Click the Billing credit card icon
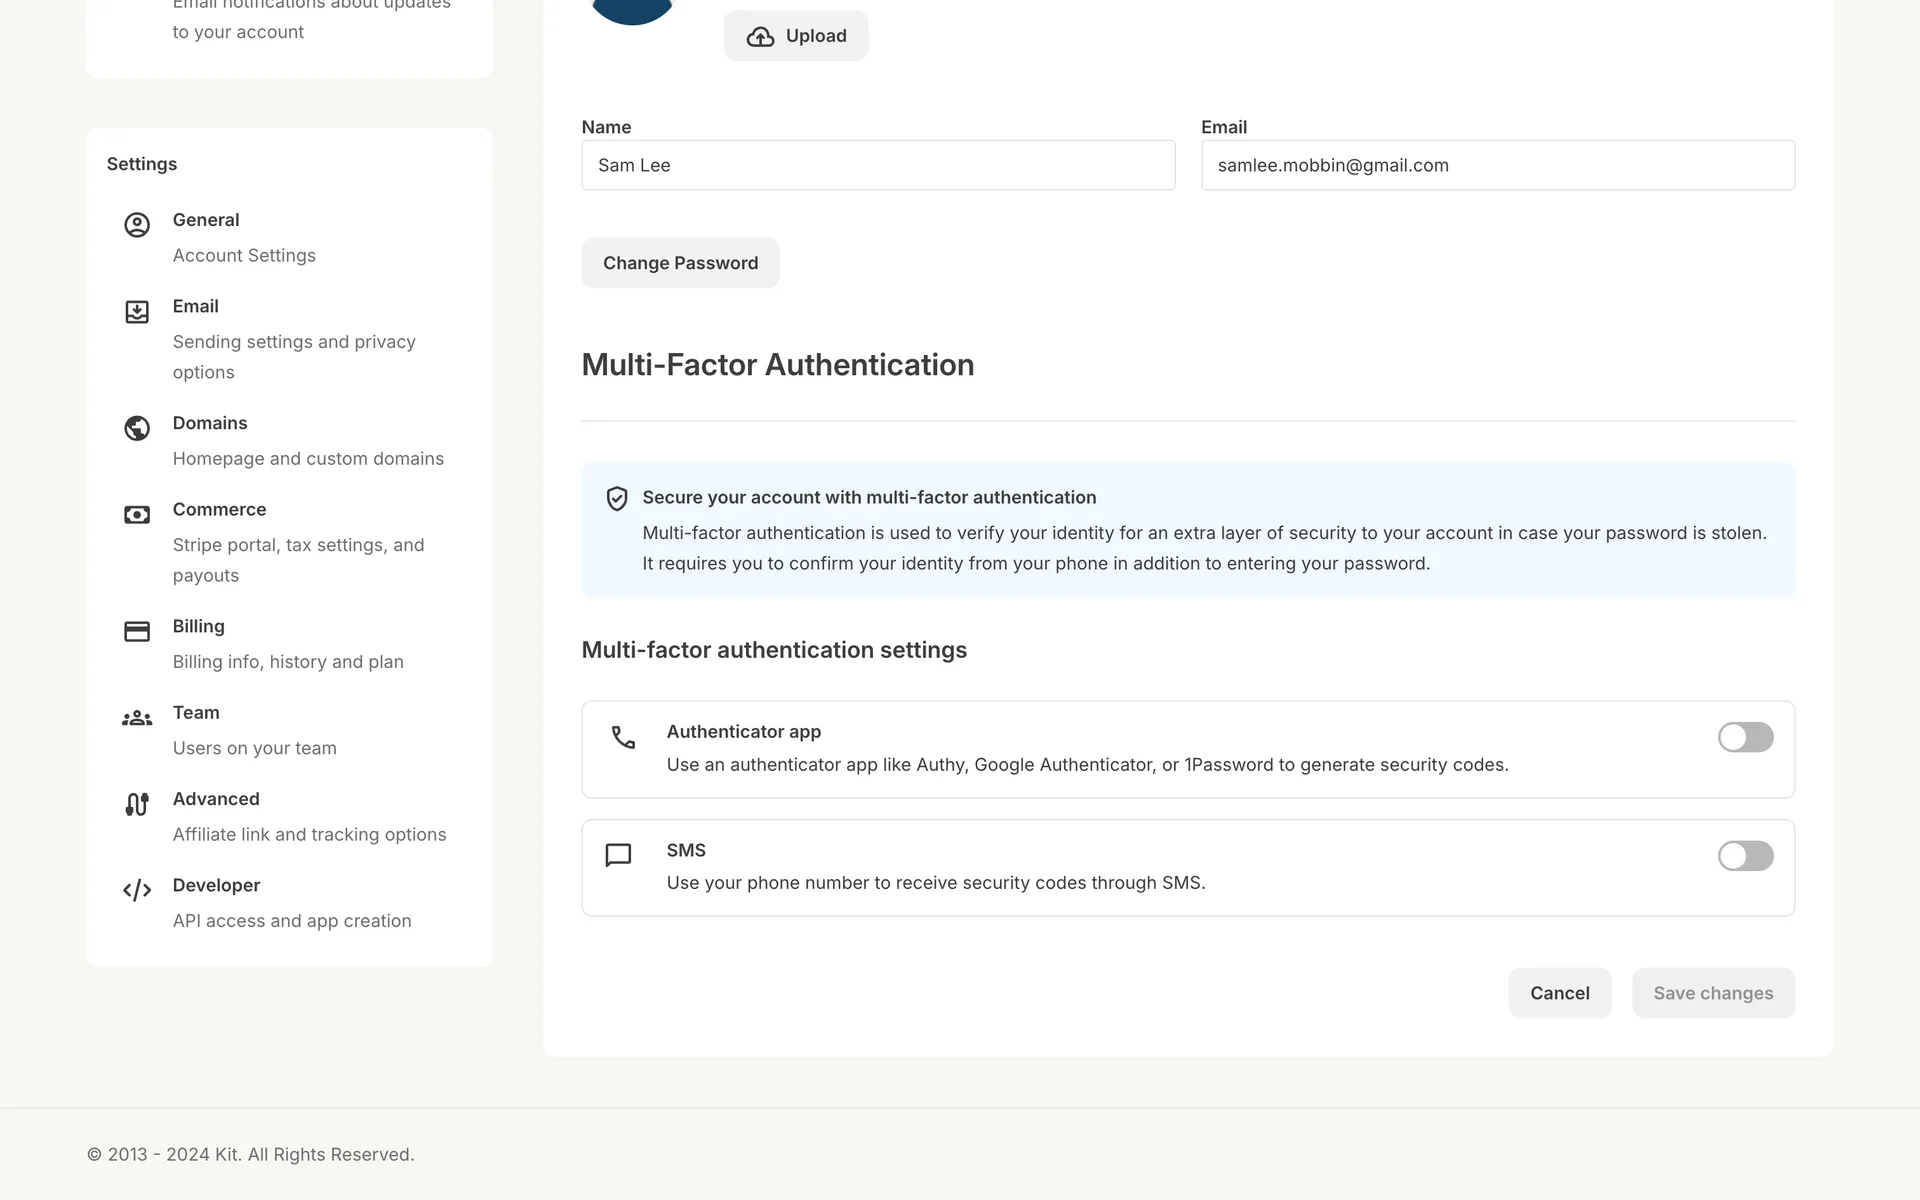Viewport: 1920px width, 1200px height. tap(137, 631)
